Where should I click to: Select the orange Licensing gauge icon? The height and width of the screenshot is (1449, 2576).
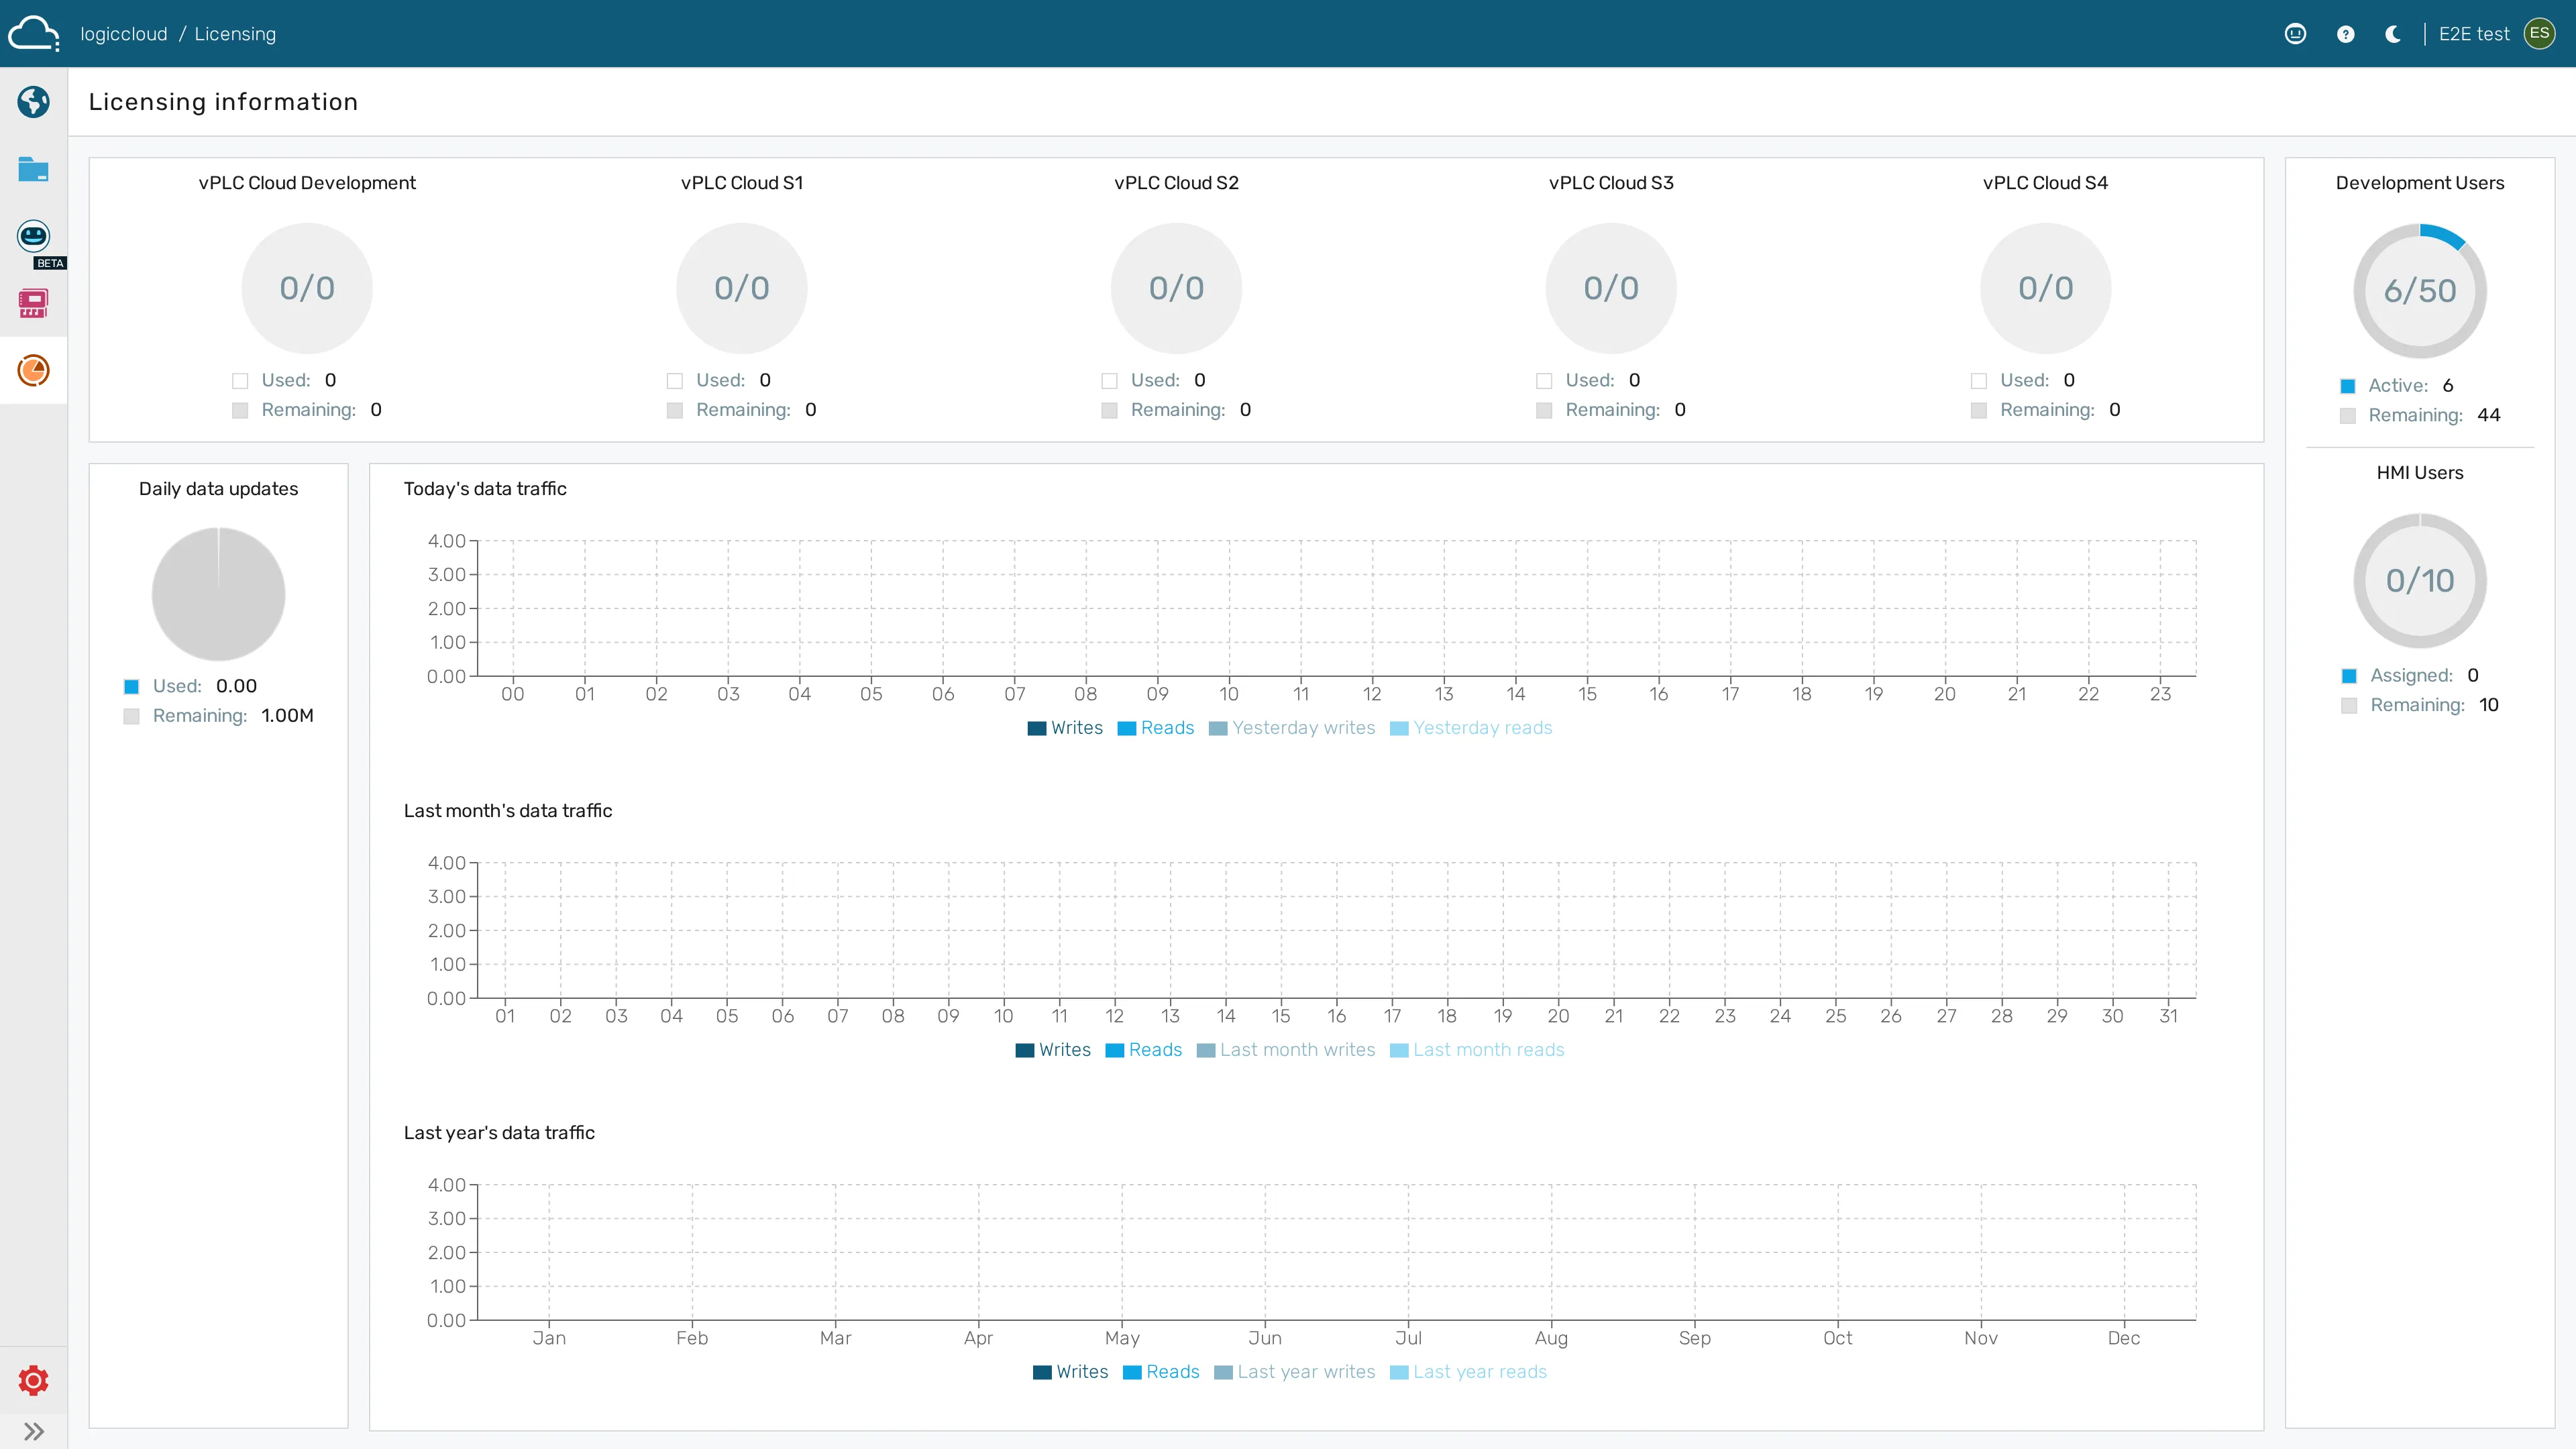33,370
